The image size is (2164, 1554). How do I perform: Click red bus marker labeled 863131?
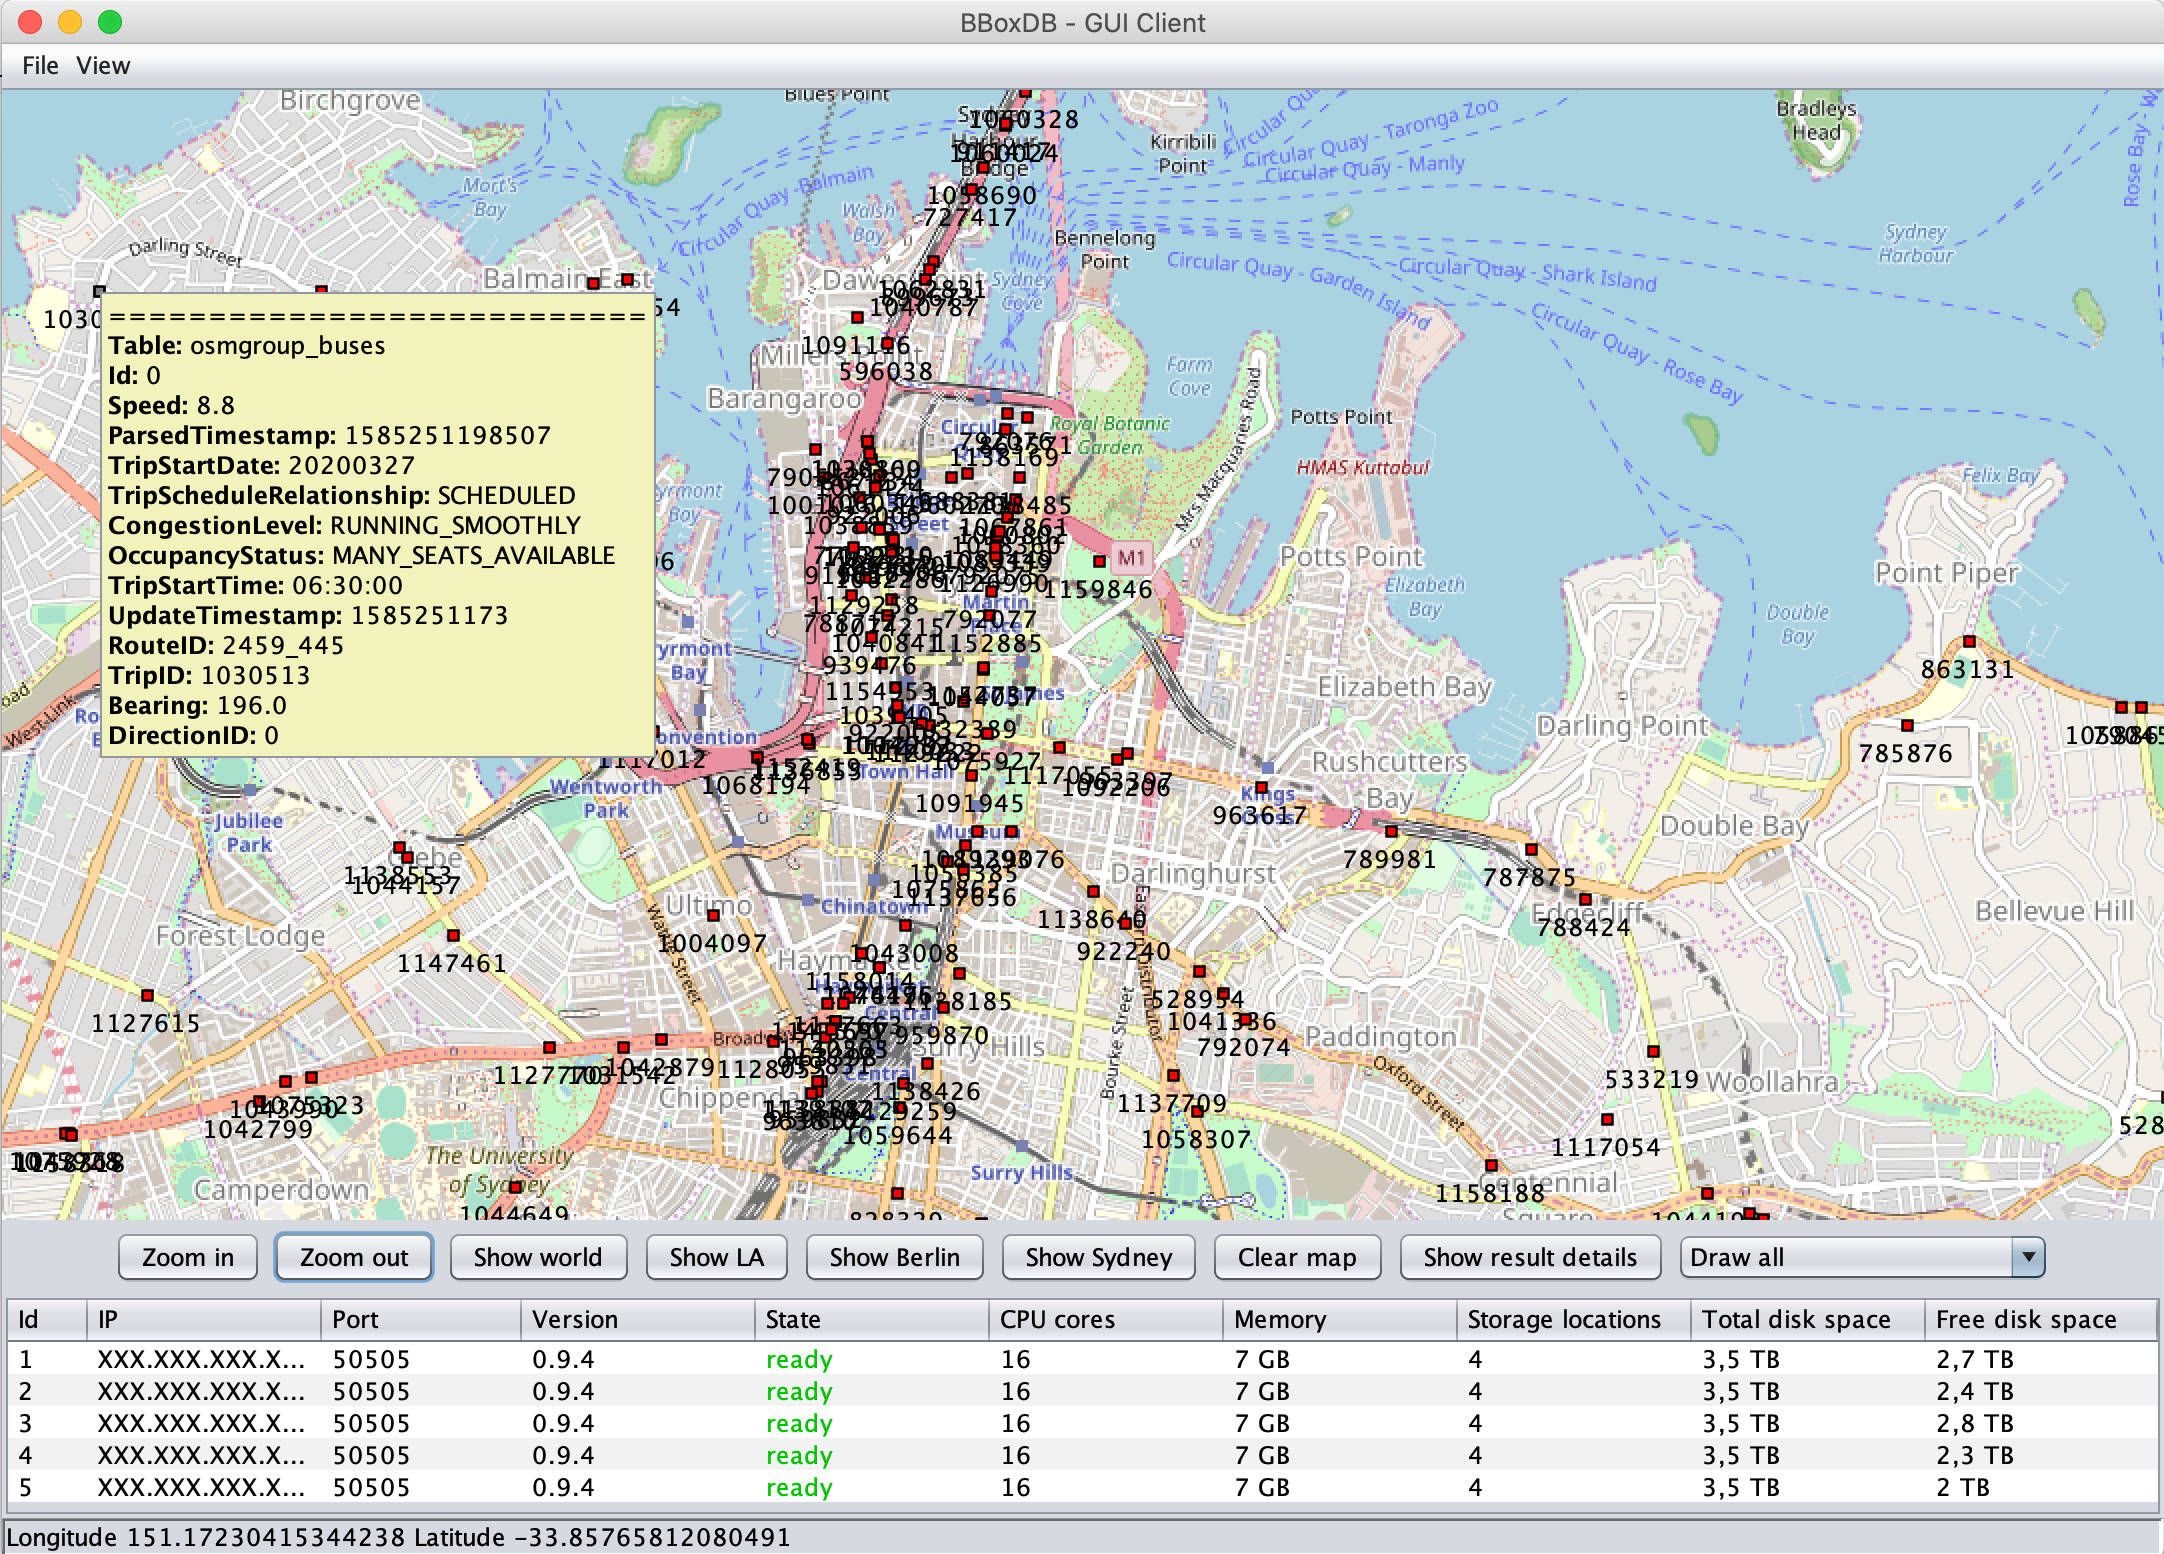(1969, 641)
